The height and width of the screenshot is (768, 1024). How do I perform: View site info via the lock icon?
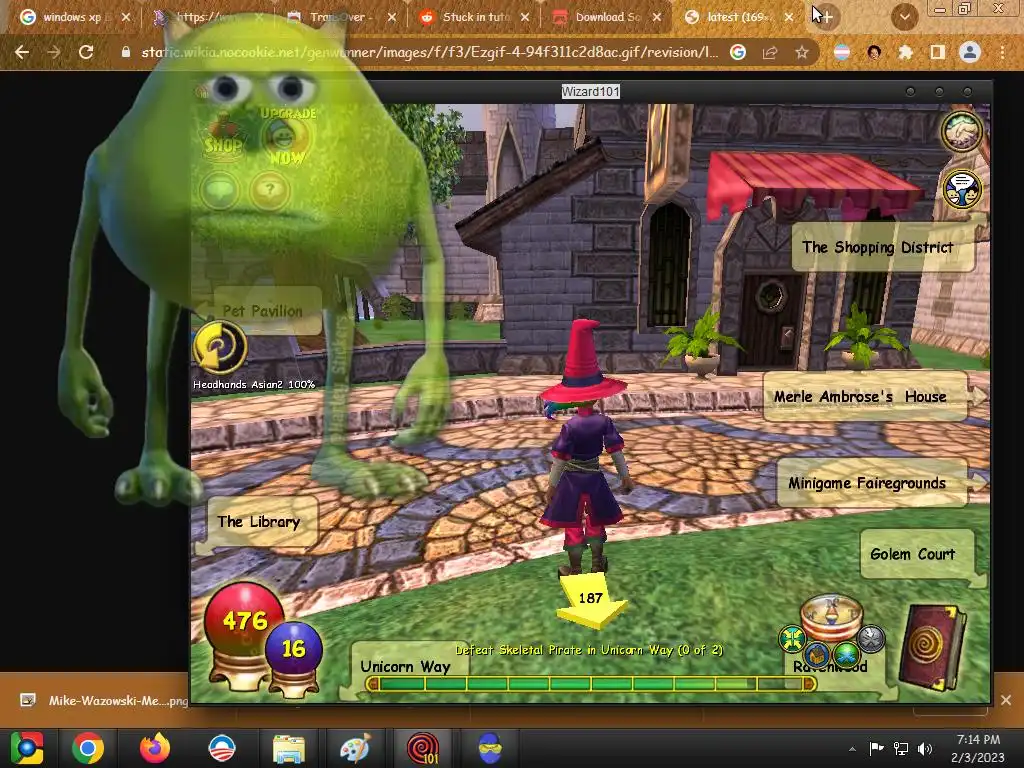coord(126,52)
